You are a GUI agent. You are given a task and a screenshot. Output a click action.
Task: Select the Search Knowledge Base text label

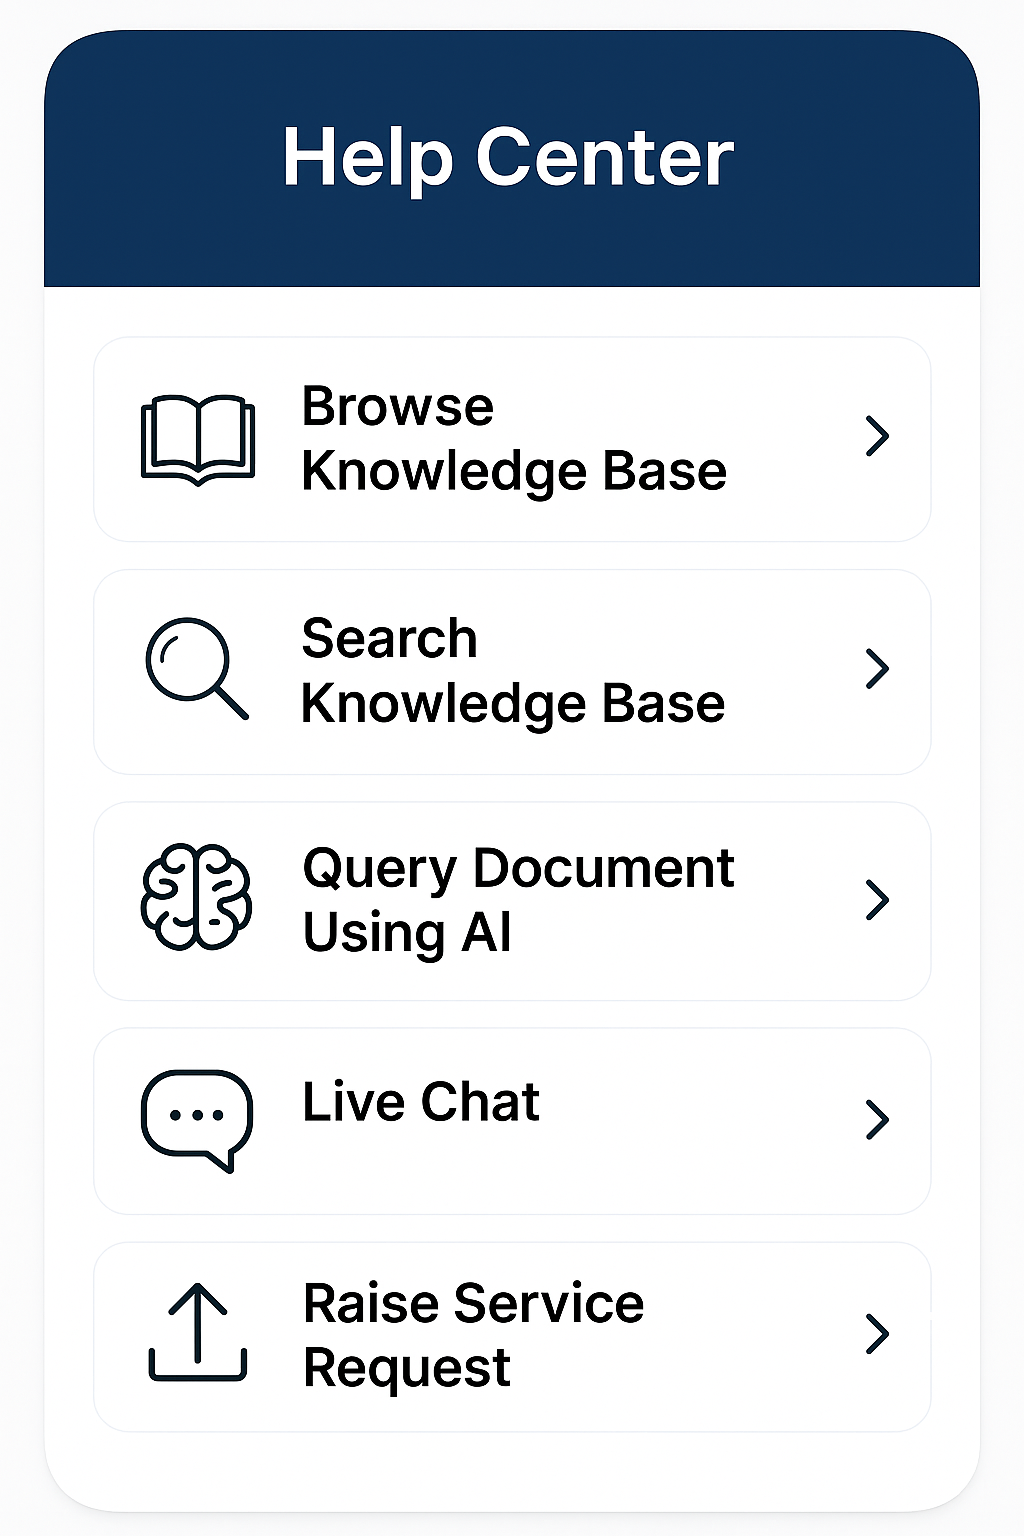[x=513, y=671]
